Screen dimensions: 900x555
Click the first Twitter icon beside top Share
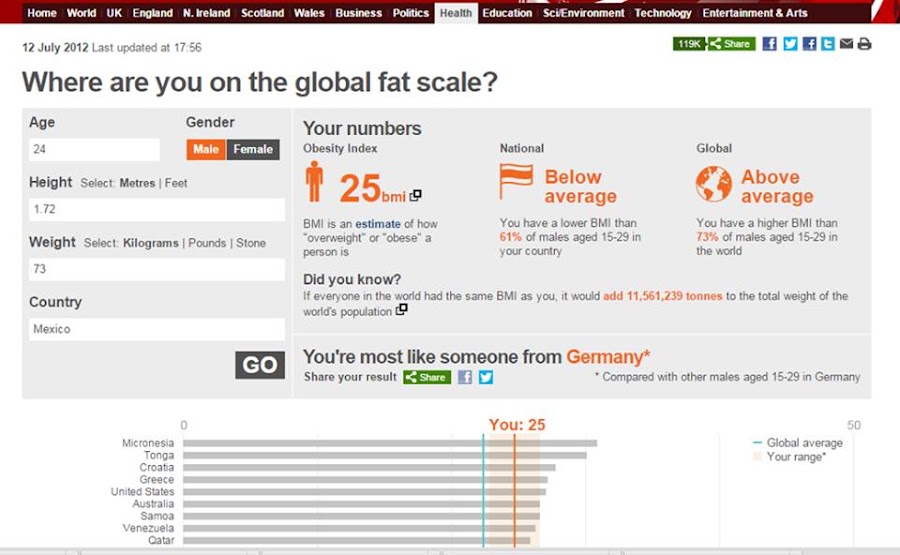790,44
